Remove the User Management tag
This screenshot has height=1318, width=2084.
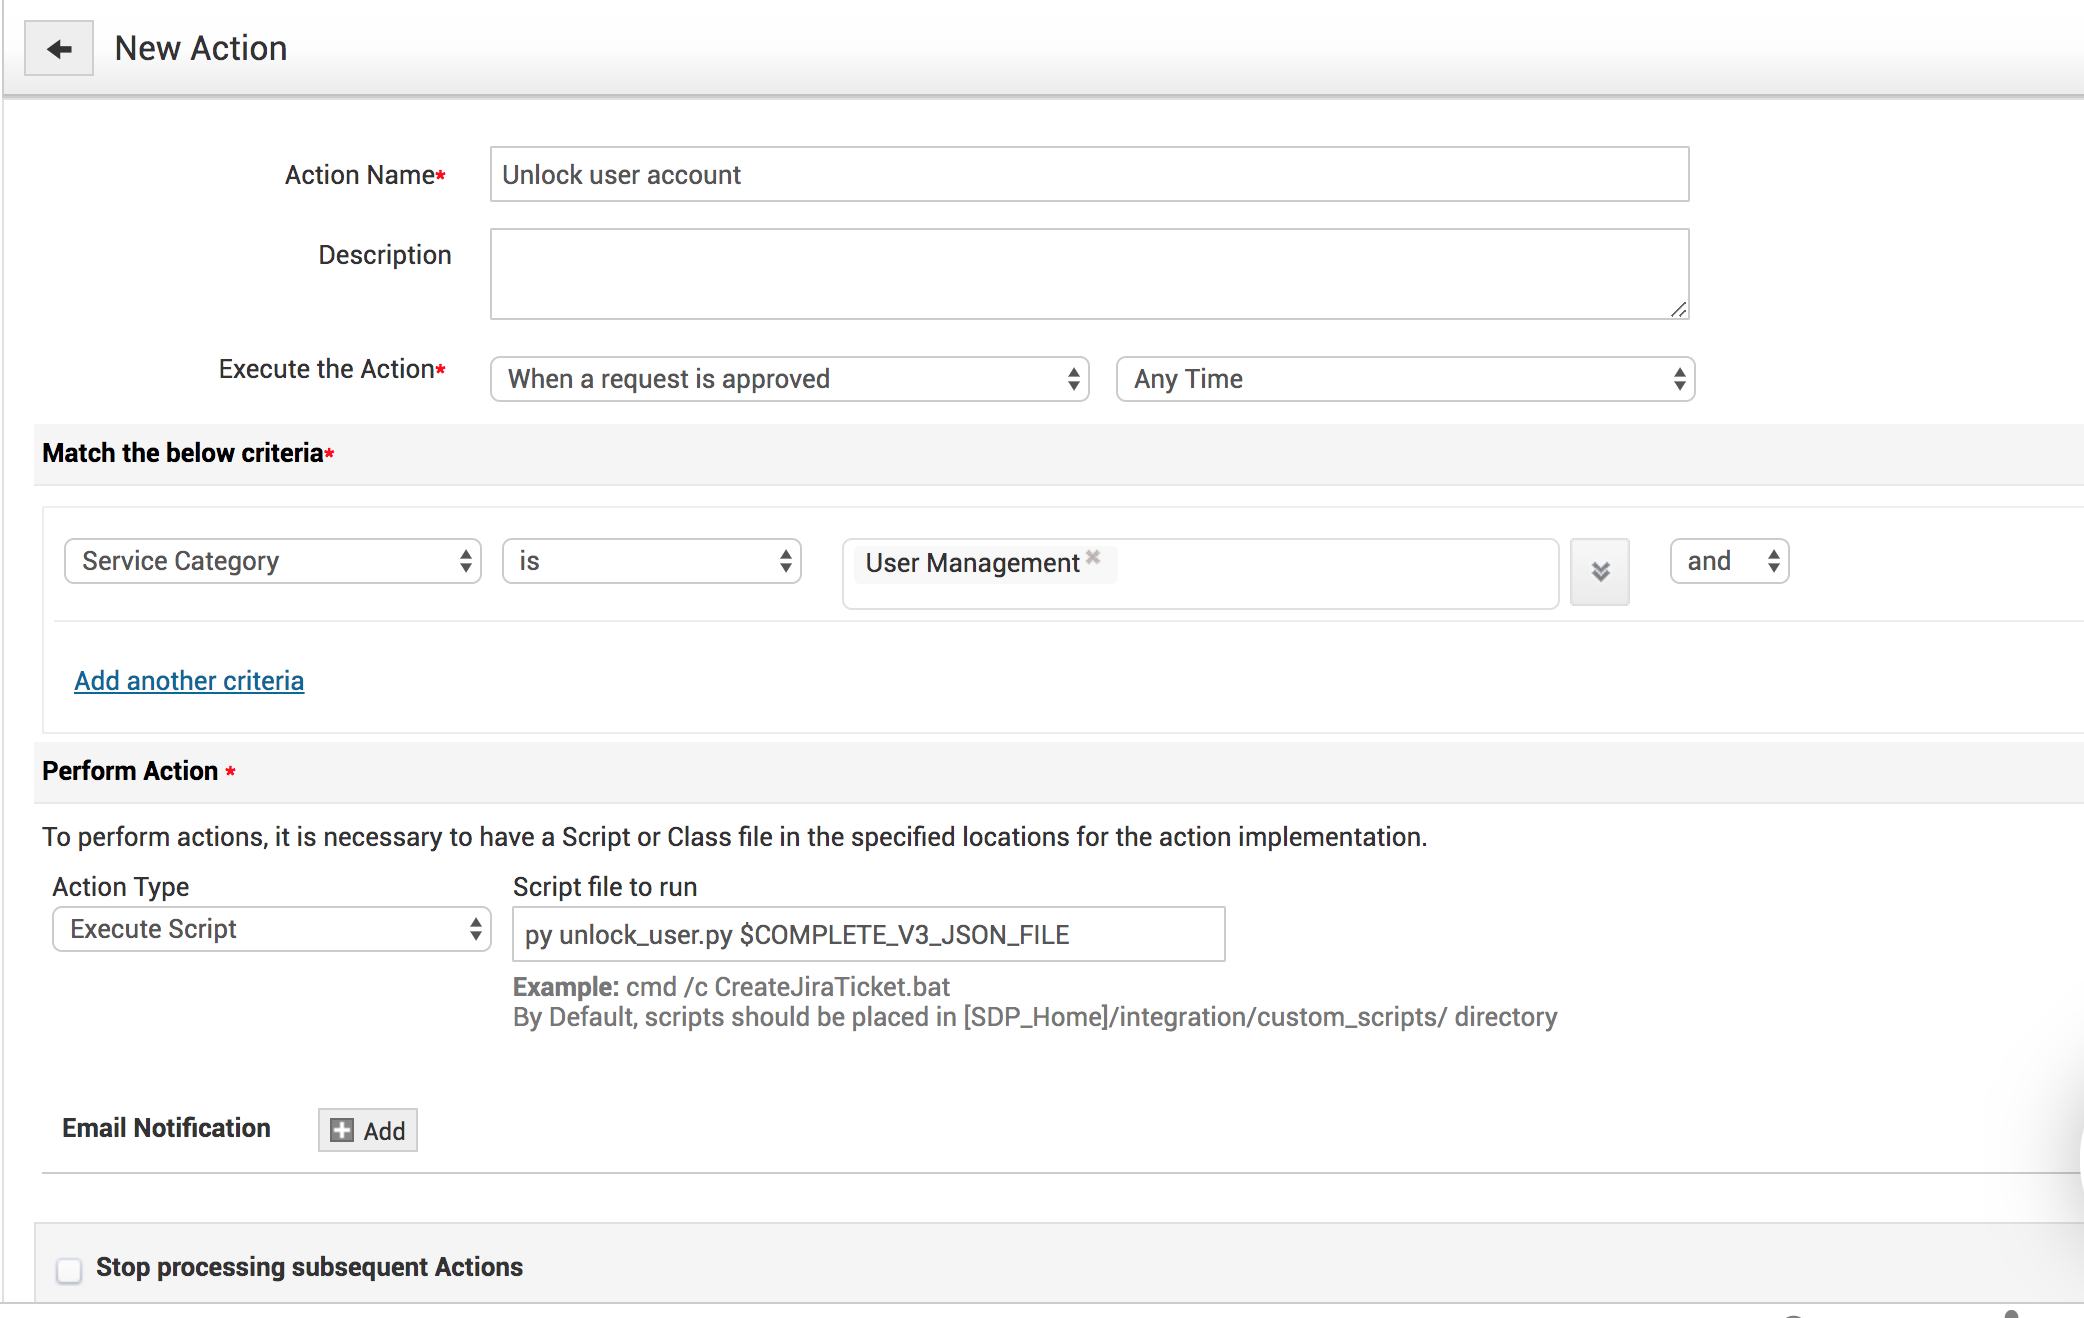coord(1093,557)
